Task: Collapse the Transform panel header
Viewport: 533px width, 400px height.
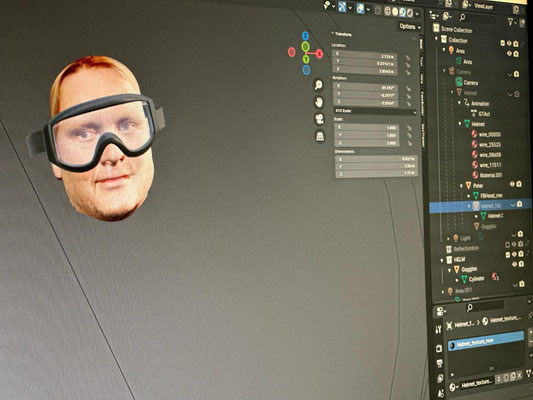Action: [x=343, y=34]
